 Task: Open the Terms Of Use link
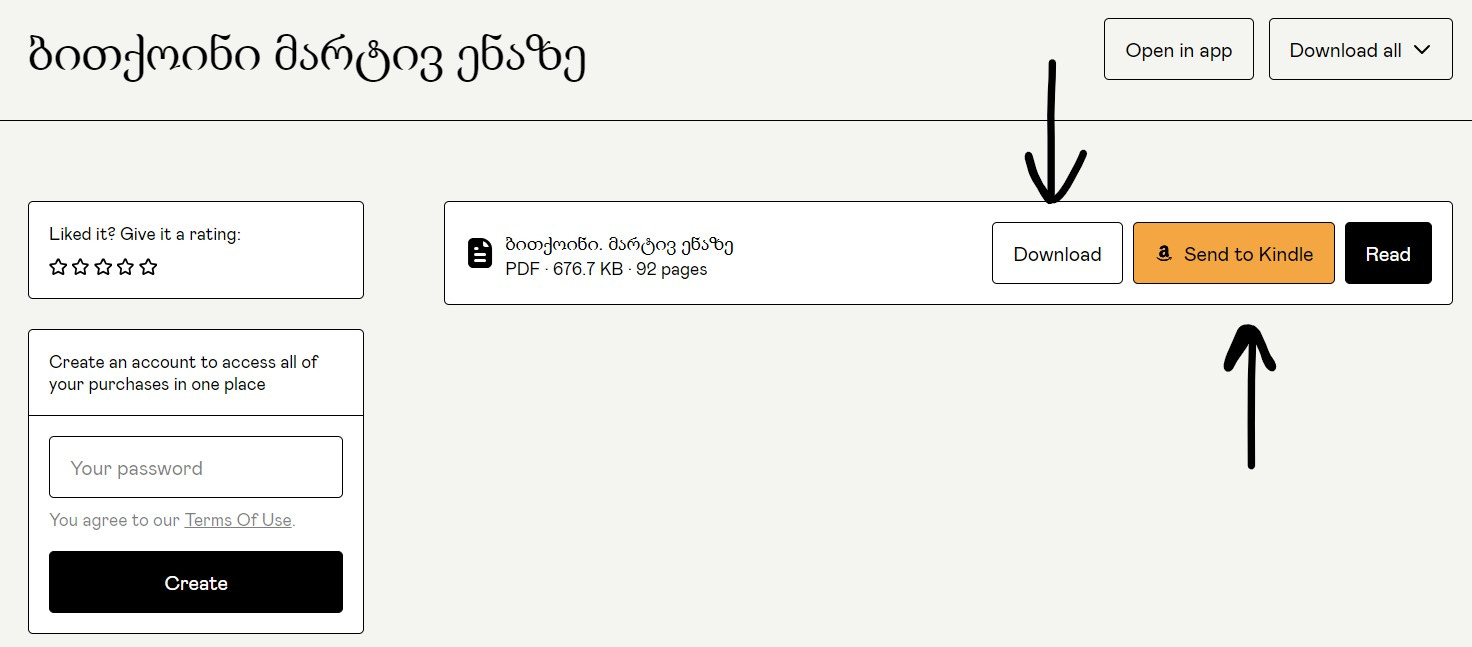[x=238, y=520]
